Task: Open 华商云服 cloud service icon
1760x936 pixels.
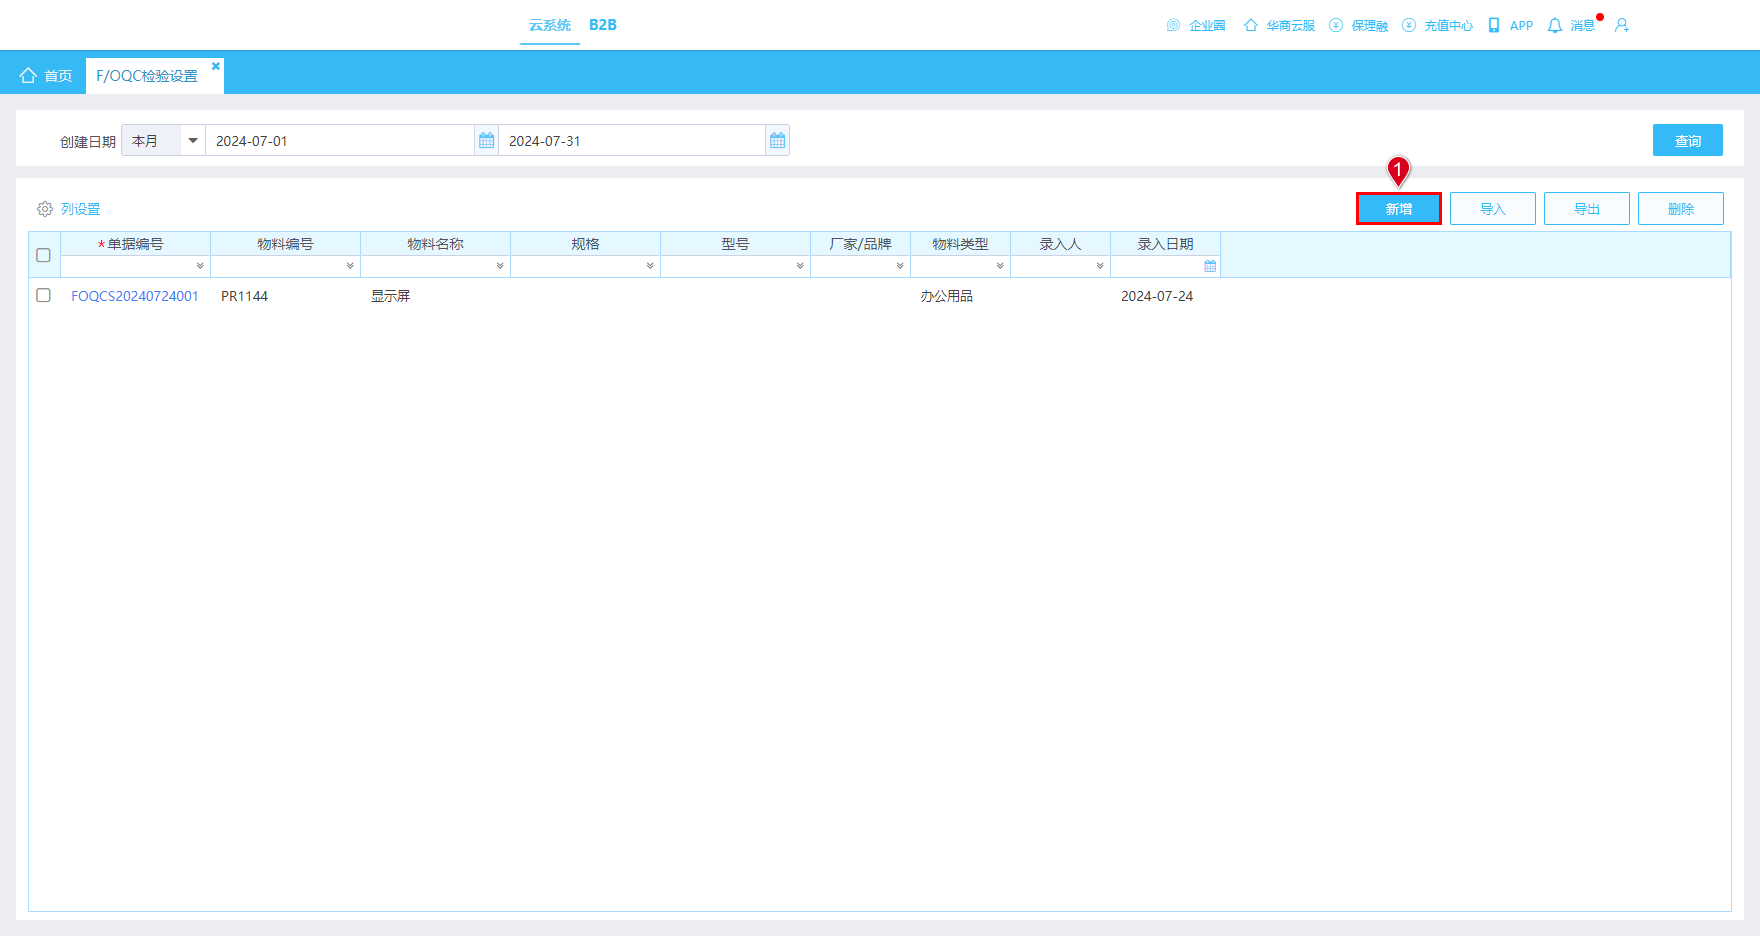Action: 1250,25
